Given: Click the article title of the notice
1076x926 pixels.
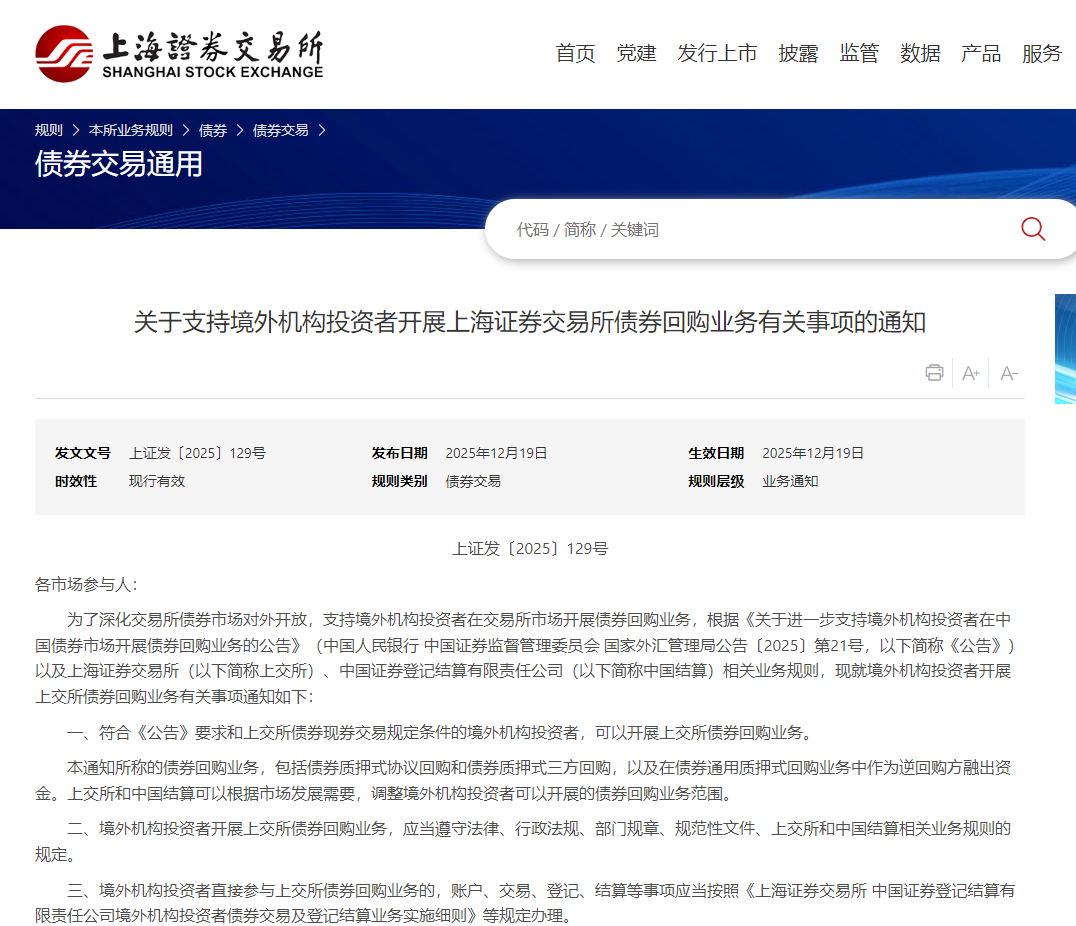Looking at the screenshot, I should point(530,322).
